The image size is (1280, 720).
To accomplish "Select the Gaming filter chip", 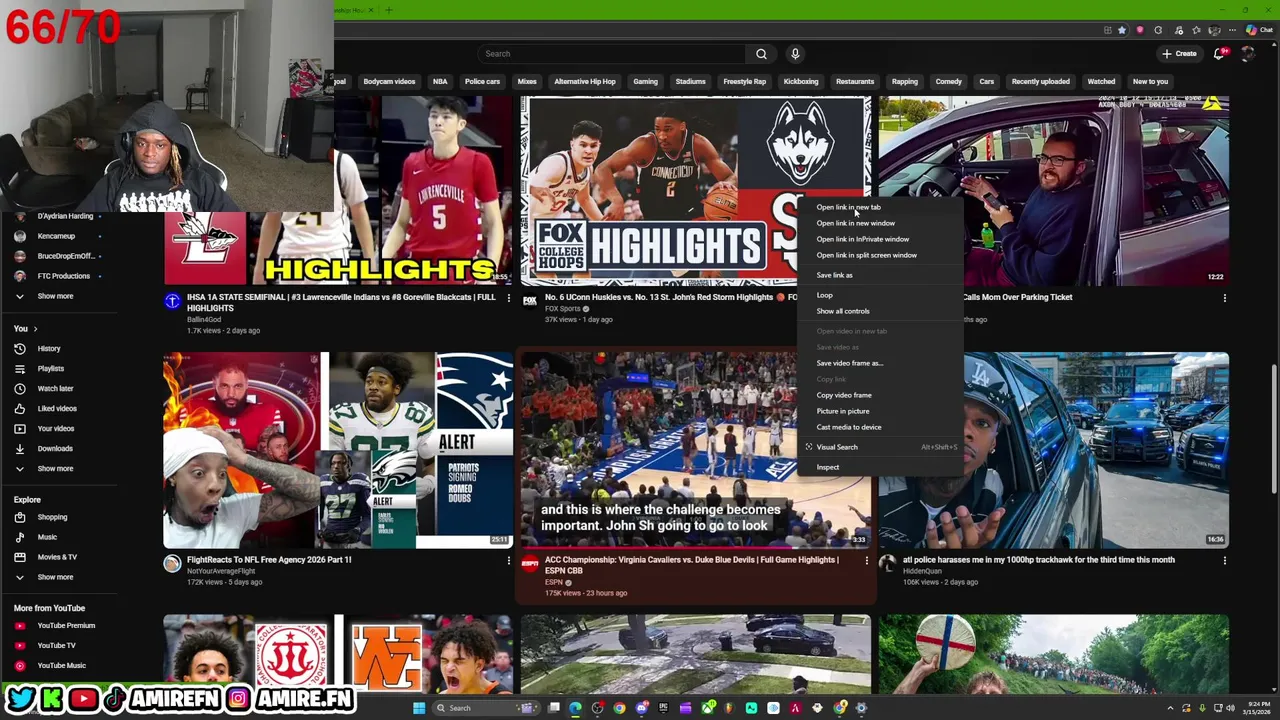I will coord(645,82).
